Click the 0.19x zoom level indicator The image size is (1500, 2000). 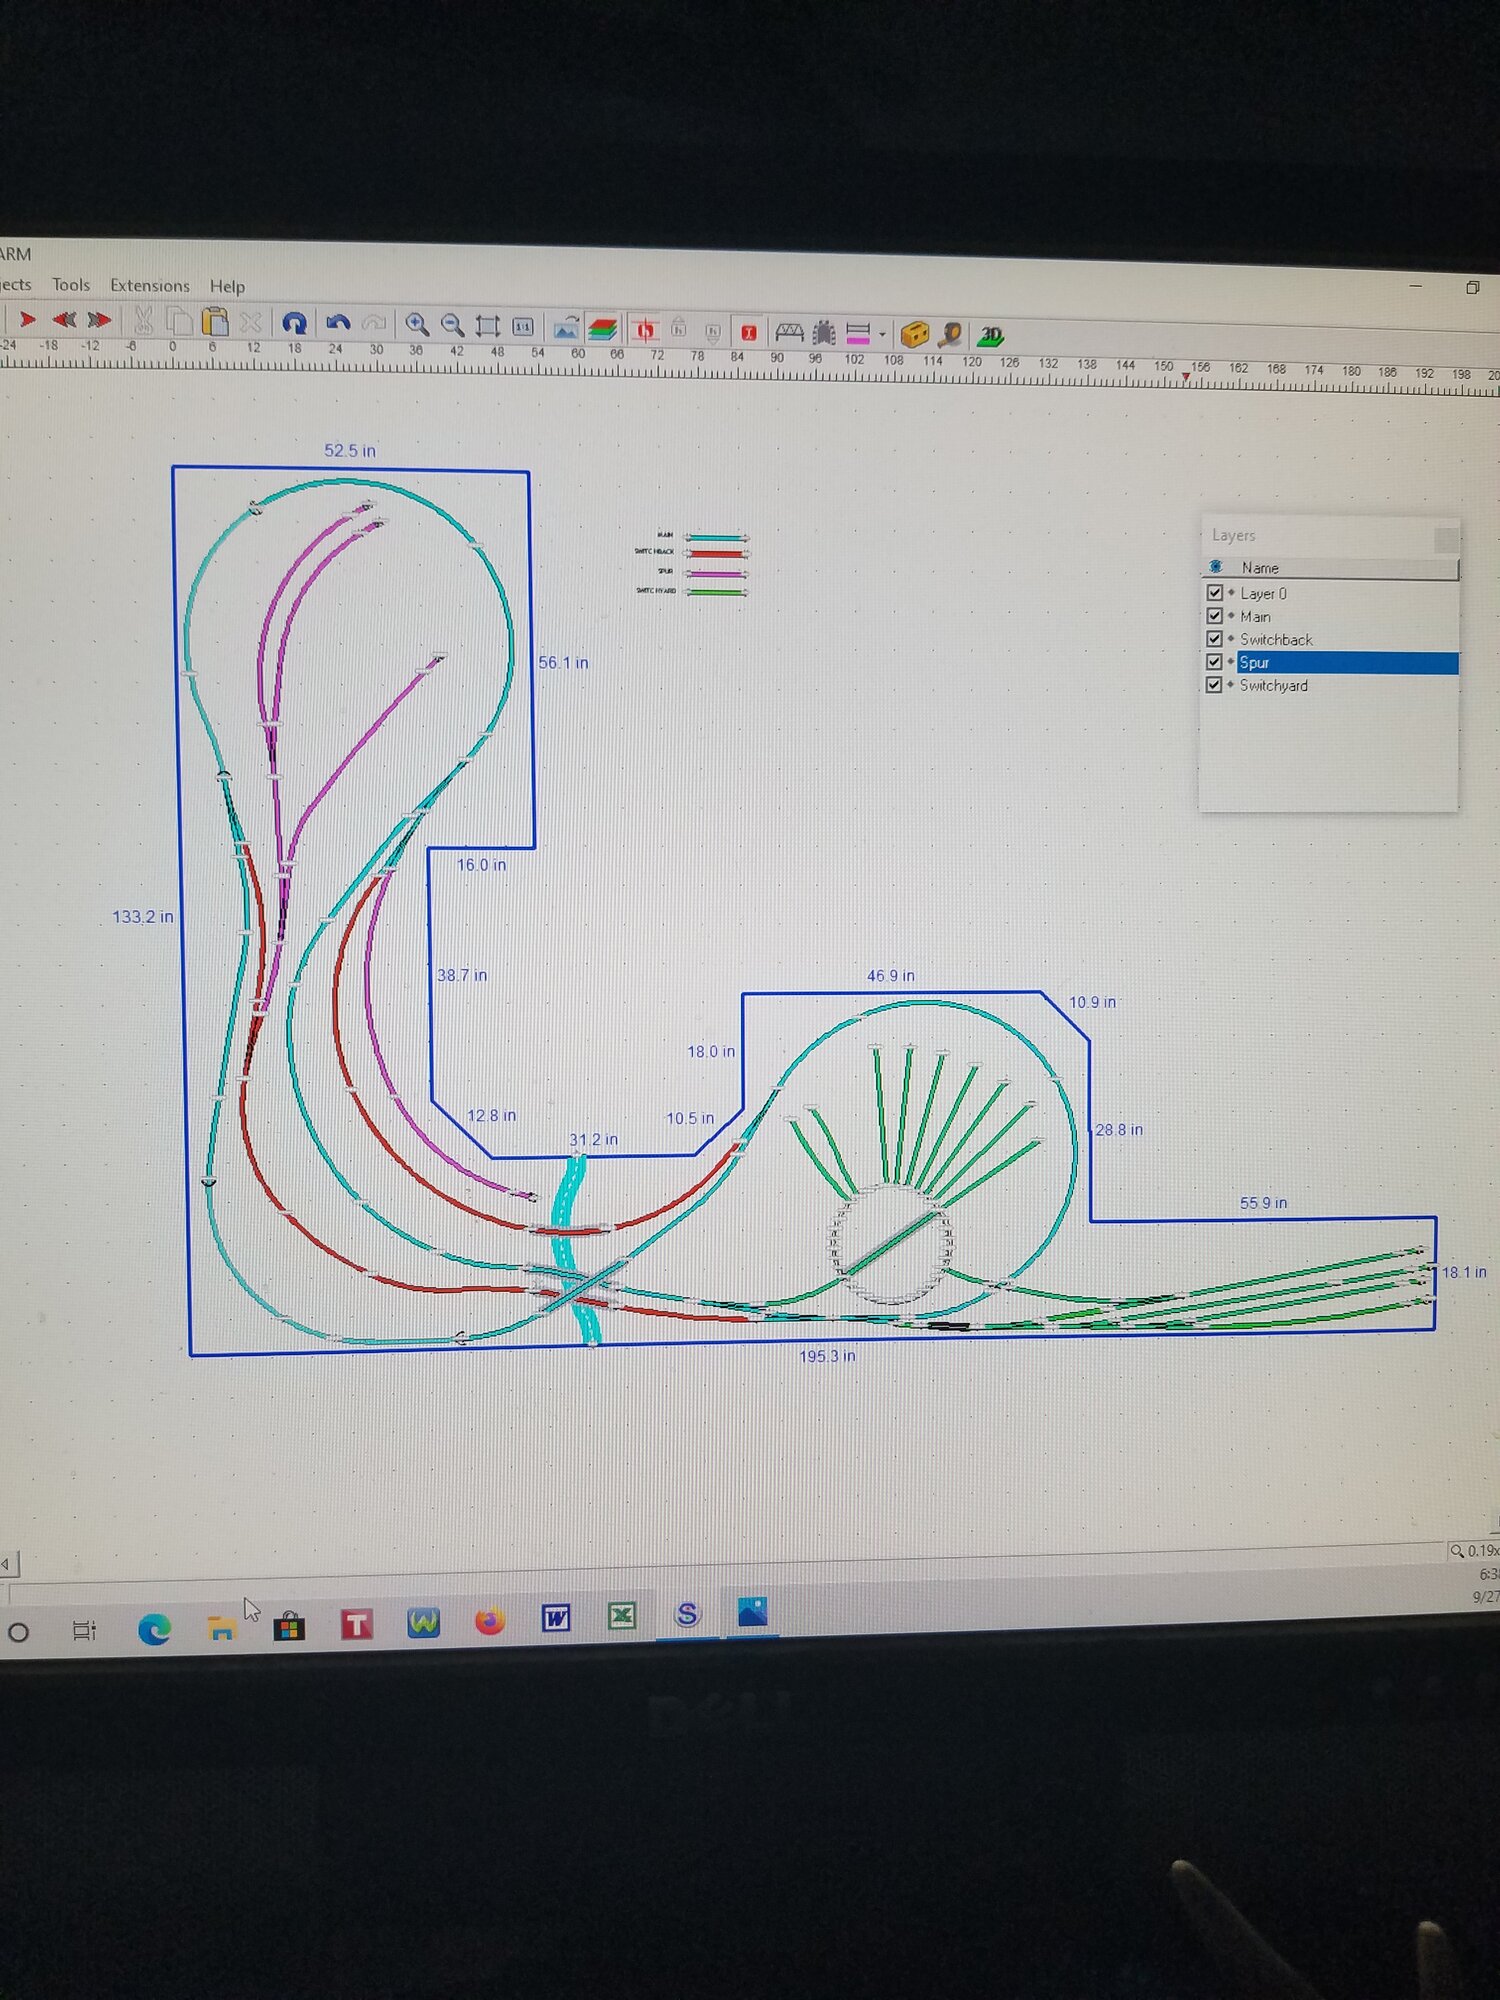point(1475,1551)
